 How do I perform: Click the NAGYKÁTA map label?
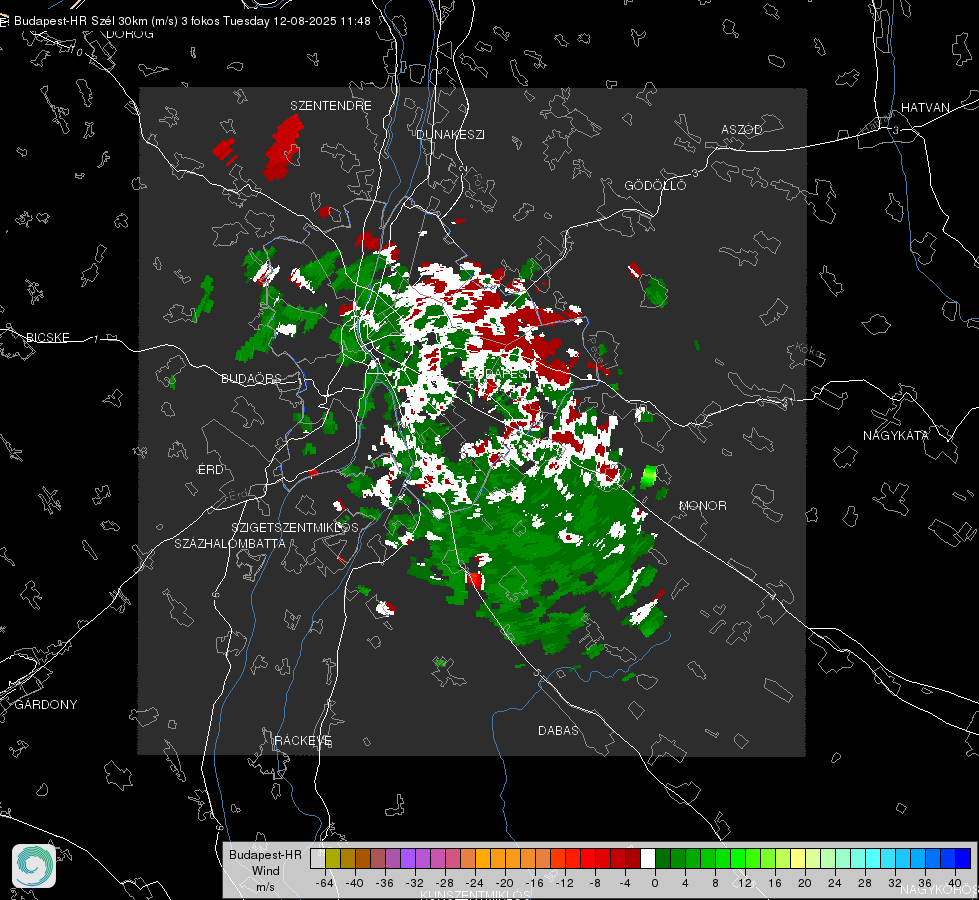click(x=896, y=435)
